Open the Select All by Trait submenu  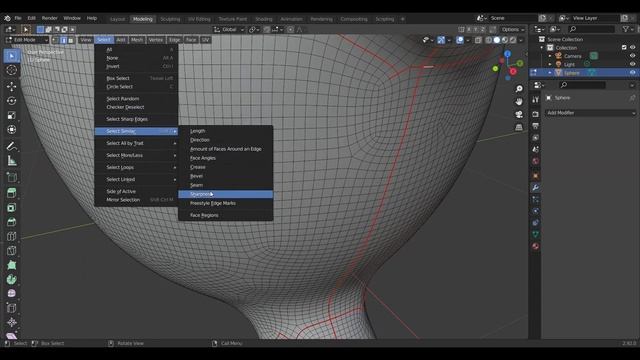coord(136,143)
